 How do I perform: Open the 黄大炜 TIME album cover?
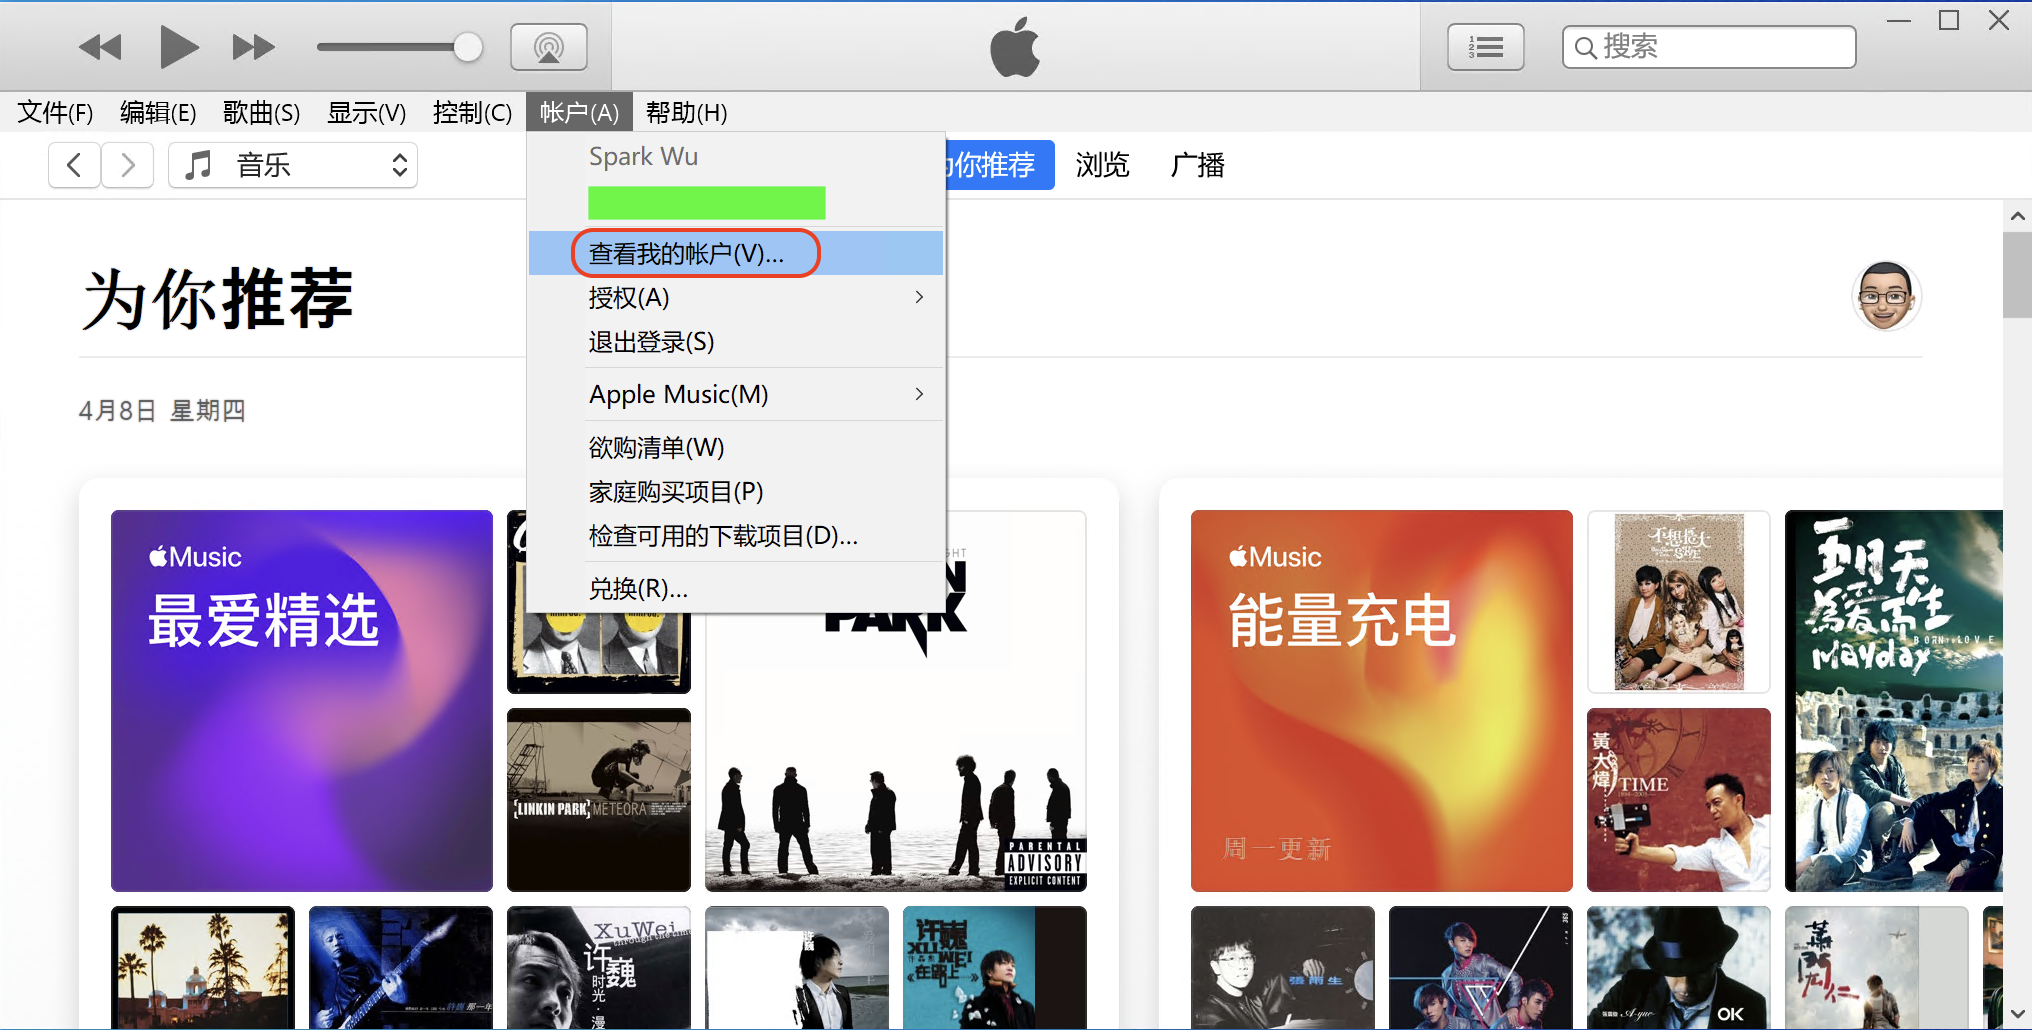click(1679, 800)
